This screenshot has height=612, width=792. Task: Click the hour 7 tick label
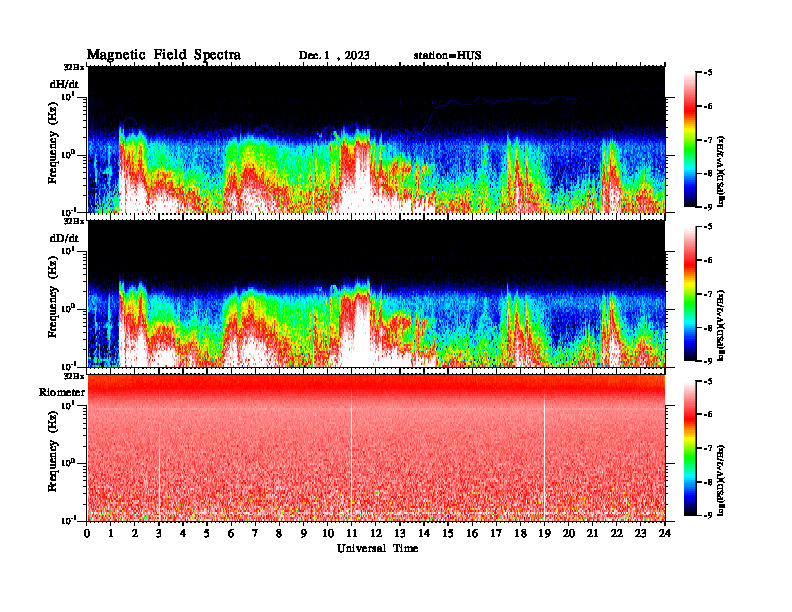(x=256, y=533)
